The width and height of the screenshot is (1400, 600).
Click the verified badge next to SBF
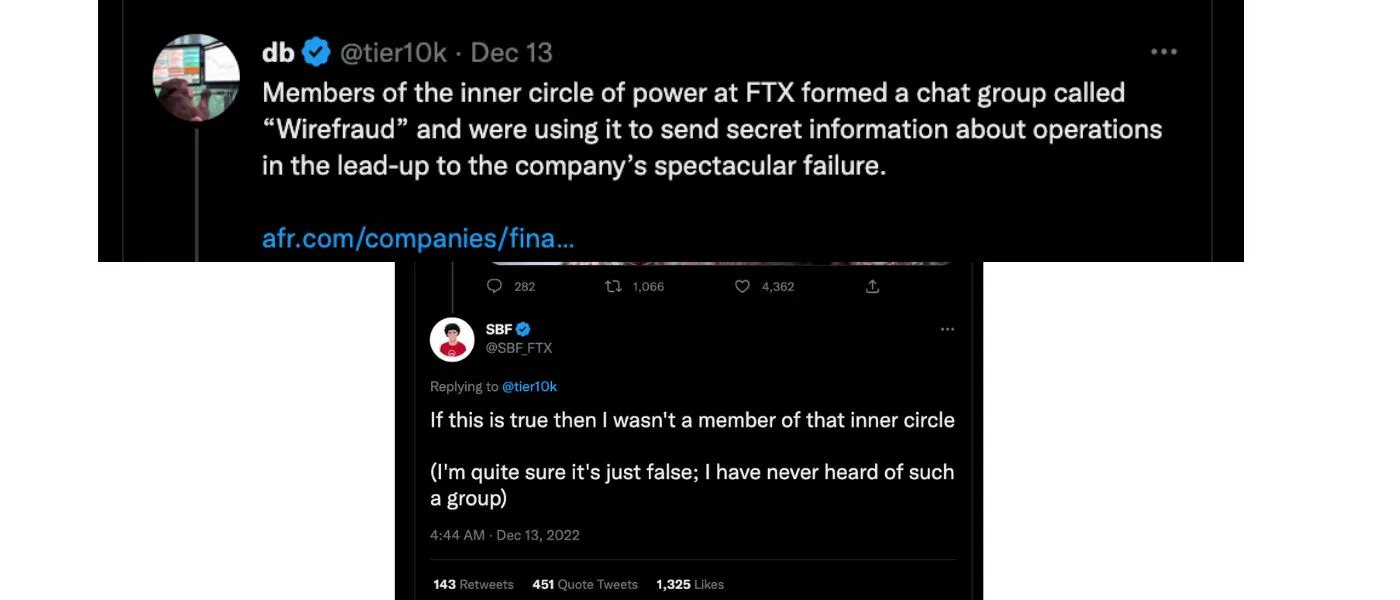pyautogui.click(x=523, y=329)
